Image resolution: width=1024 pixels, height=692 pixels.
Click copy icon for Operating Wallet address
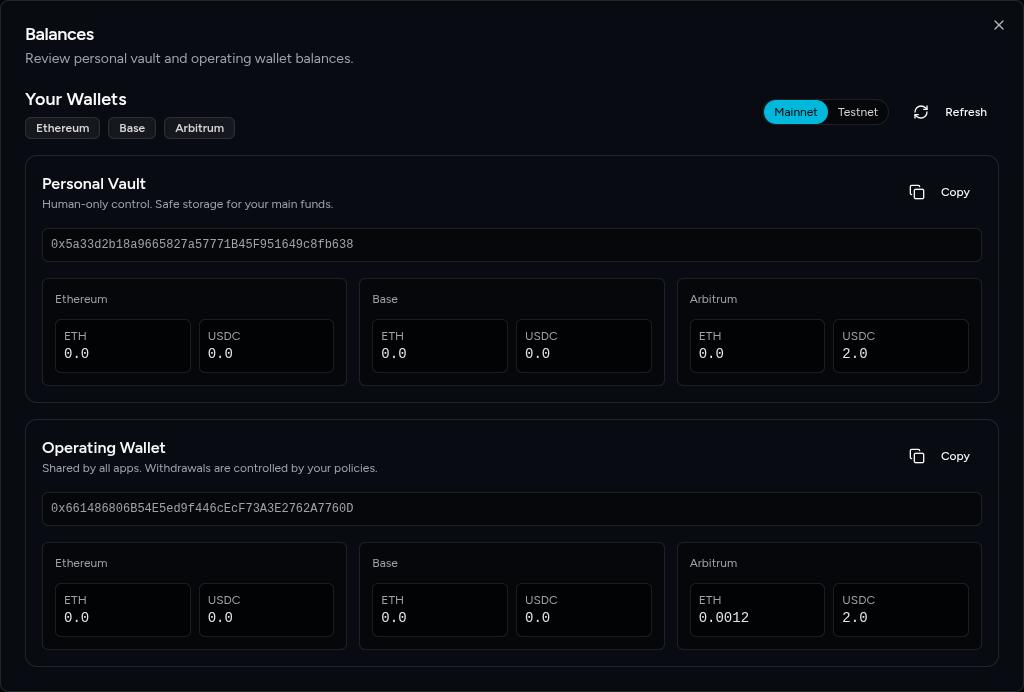(917, 456)
